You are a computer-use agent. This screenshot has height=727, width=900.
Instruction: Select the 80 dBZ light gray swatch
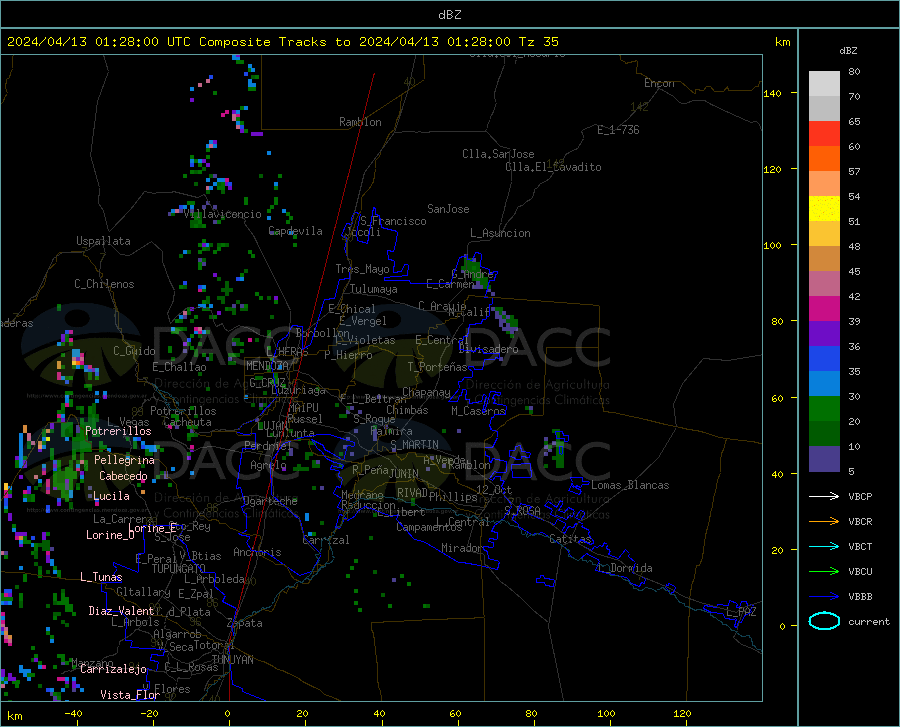(824, 83)
